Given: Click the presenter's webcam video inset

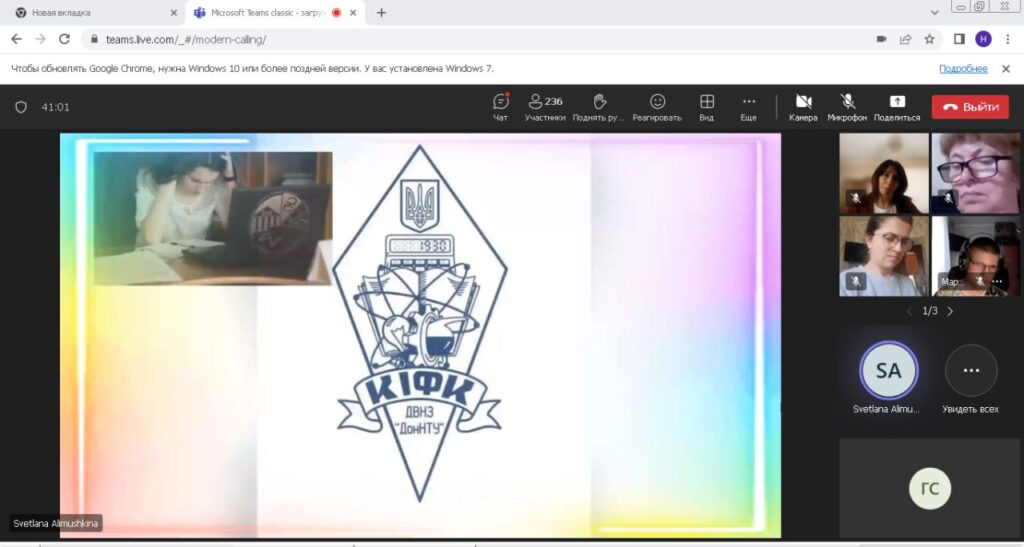Looking at the screenshot, I should coord(213,218).
